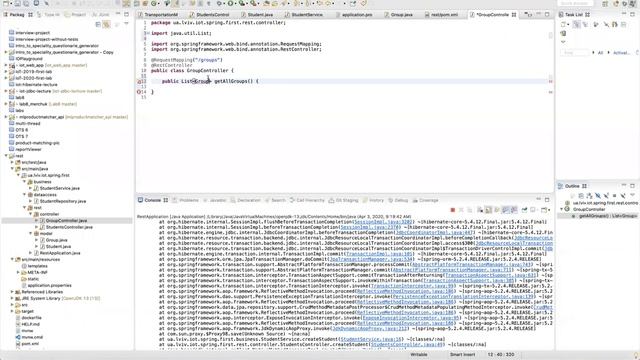This screenshot has height=360, width=640.
Task: Click New Task icon in Task List
Action: [563, 24]
